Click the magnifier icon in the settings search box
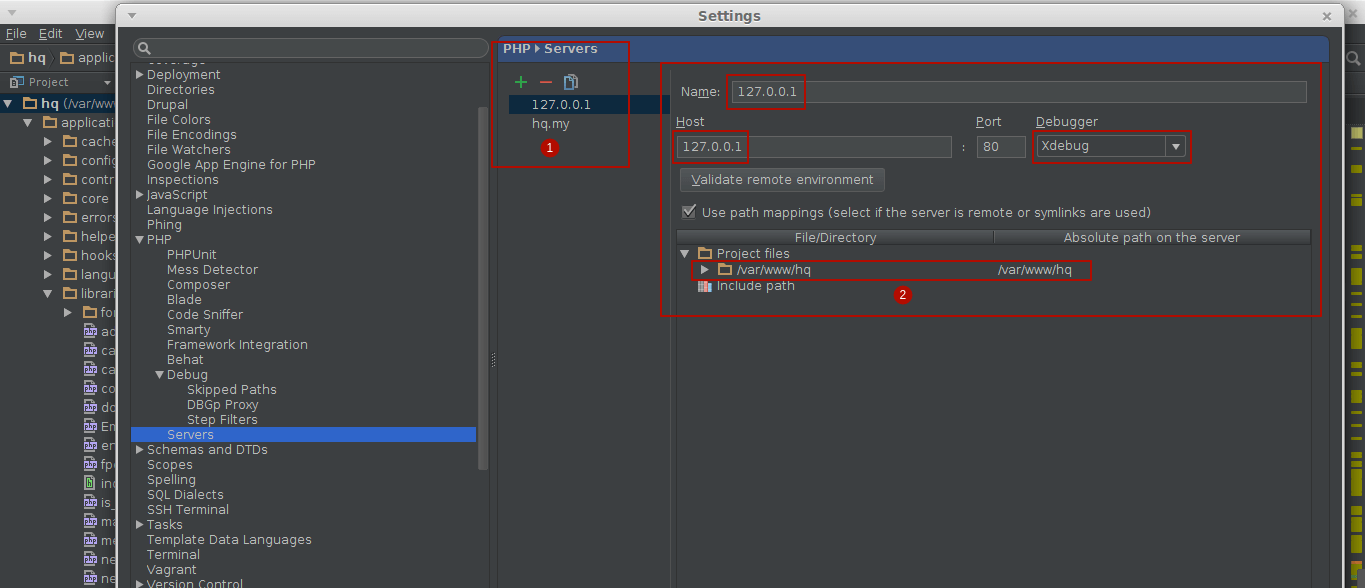Image resolution: width=1365 pixels, height=588 pixels. click(143, 48)
